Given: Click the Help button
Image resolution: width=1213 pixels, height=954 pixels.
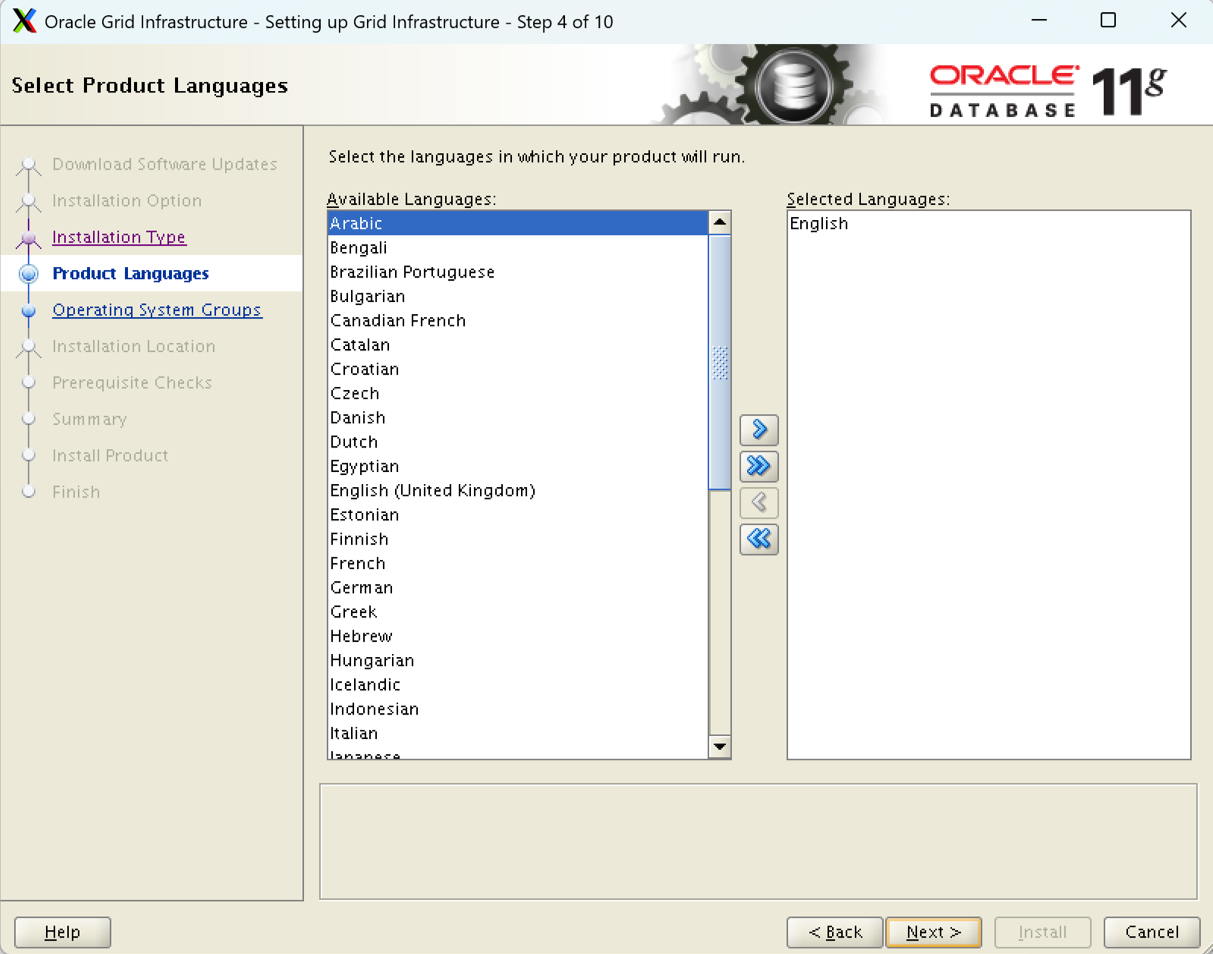Looking at the screenshot, I should coord(62,932).
